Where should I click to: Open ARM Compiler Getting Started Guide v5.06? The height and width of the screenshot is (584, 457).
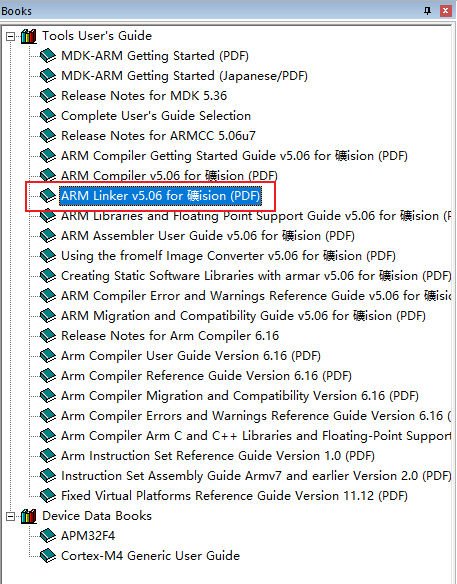tap(234, 156)
